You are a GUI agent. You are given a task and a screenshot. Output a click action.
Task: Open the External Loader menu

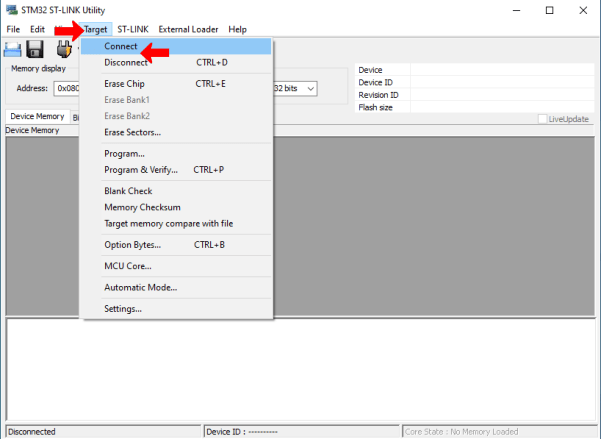coord(188,29)
